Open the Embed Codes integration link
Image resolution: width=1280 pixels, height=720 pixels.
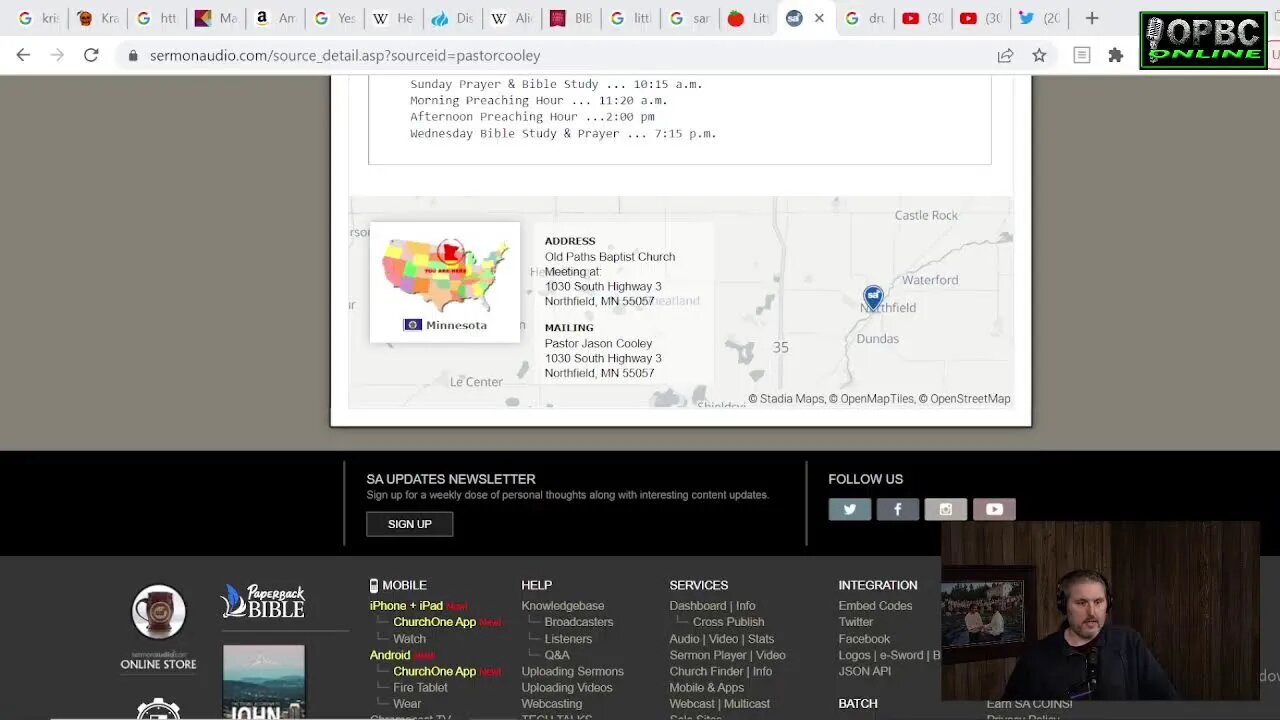(x=875, y=606)
